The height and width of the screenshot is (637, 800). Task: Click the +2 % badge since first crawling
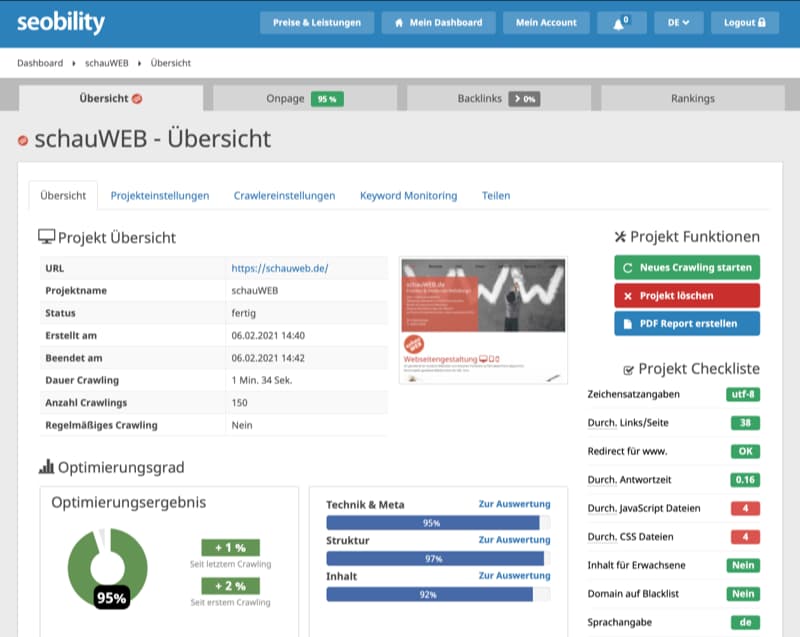point(231,586)
